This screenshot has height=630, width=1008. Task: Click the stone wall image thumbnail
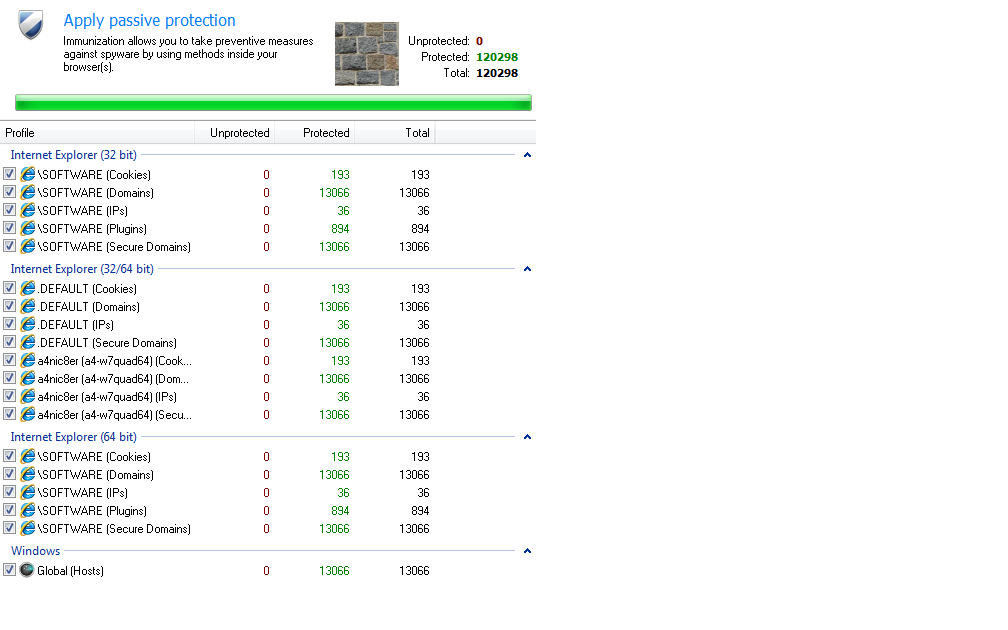(x=366, y=53)
